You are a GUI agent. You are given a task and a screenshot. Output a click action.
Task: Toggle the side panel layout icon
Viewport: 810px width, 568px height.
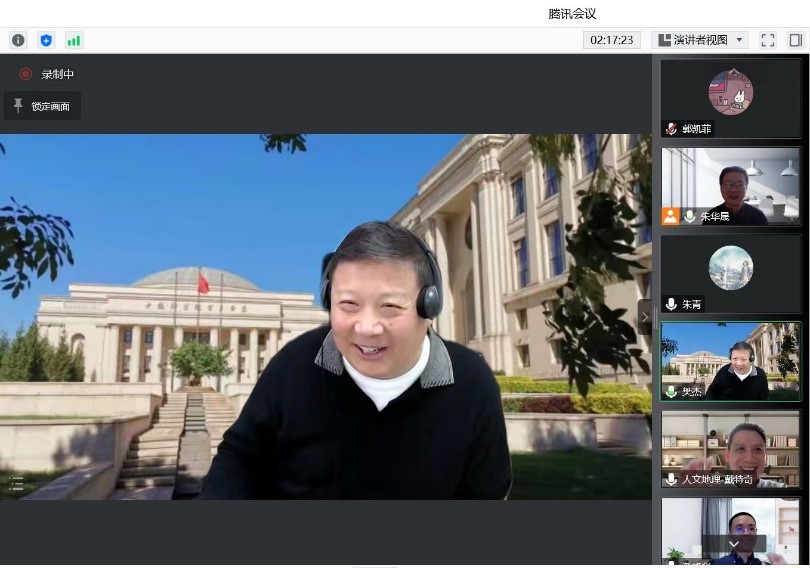(796, 40)
